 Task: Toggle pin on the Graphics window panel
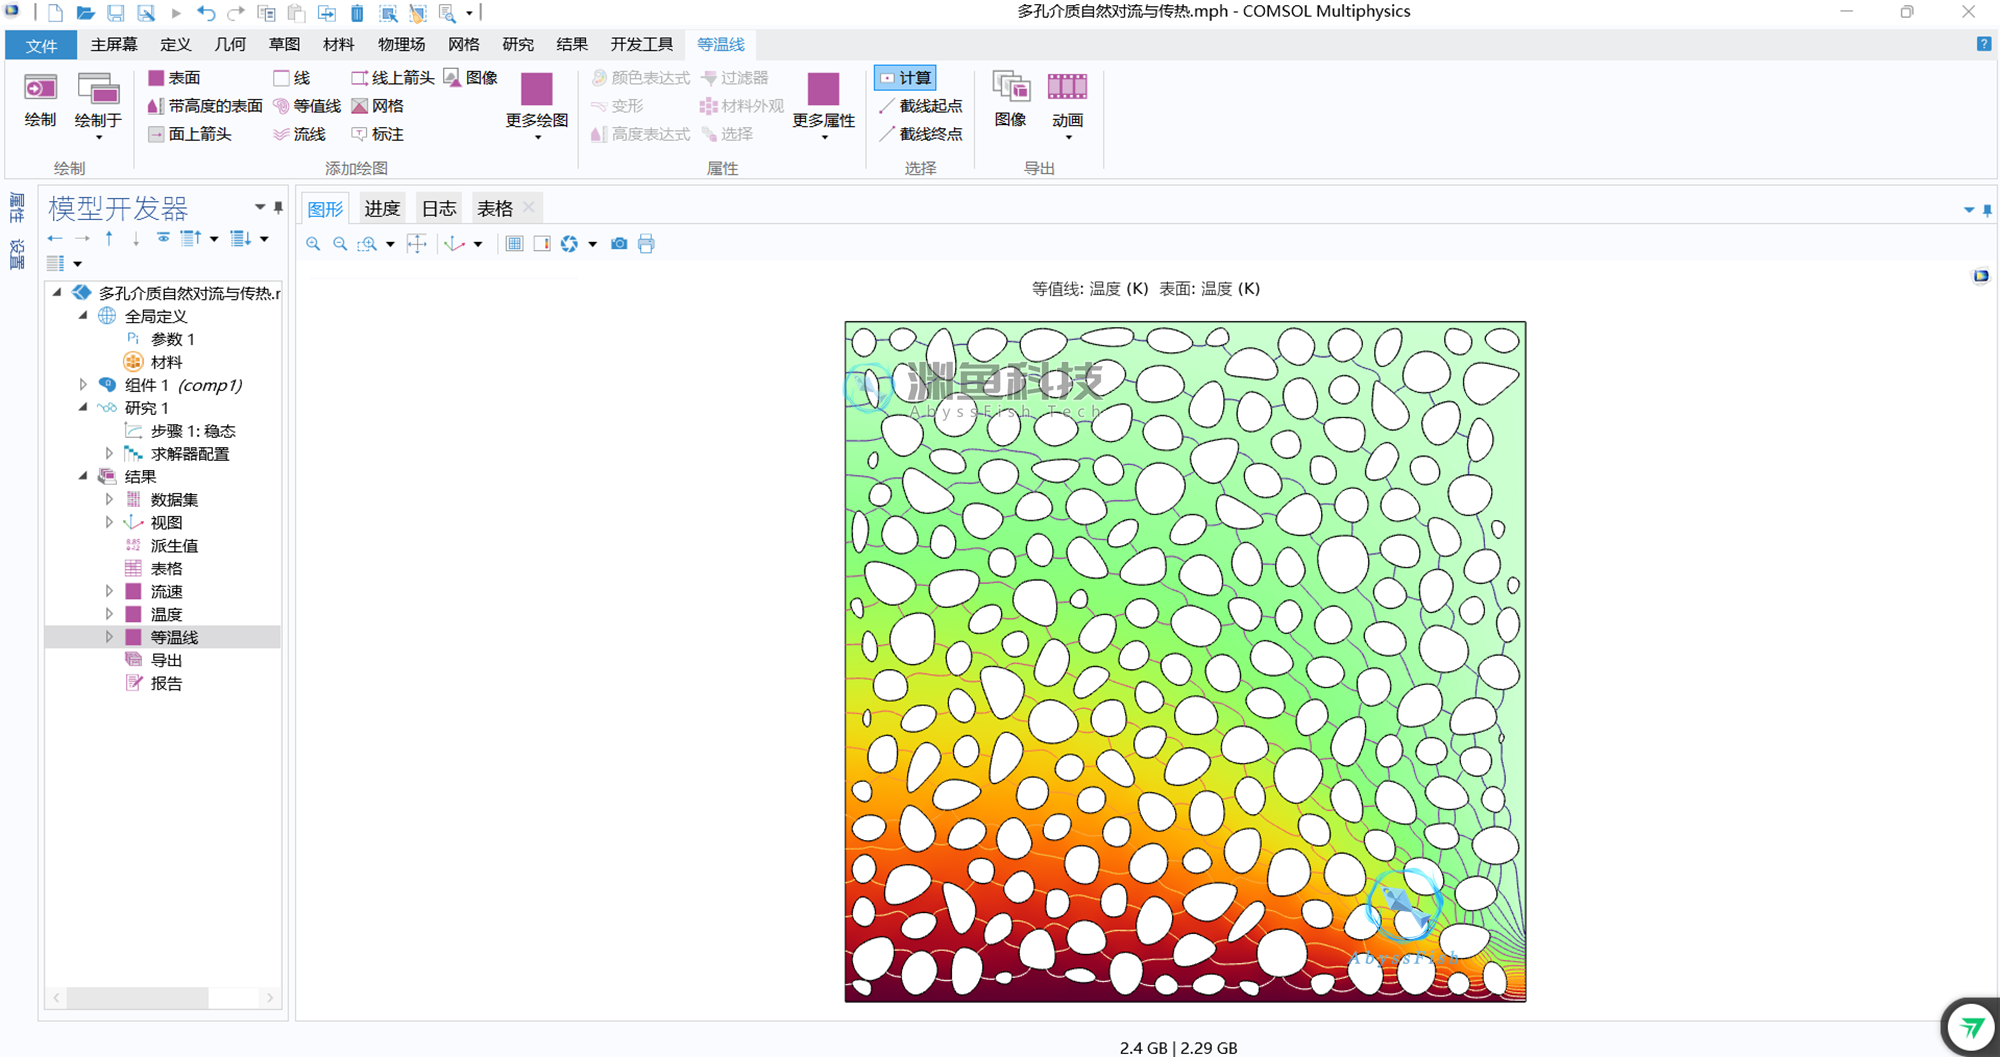1987,210
